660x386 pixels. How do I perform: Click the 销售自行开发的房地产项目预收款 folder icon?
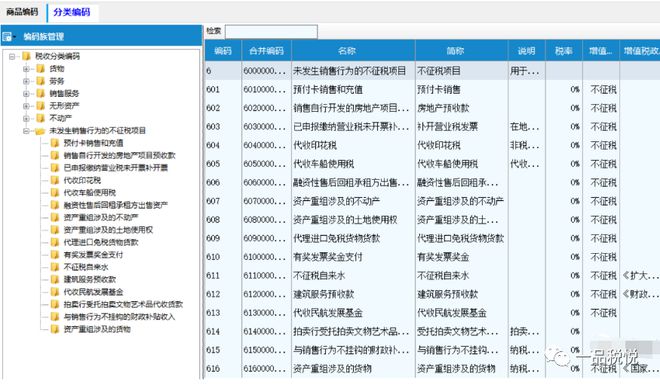pyautogui.click(x=55, y=155)
